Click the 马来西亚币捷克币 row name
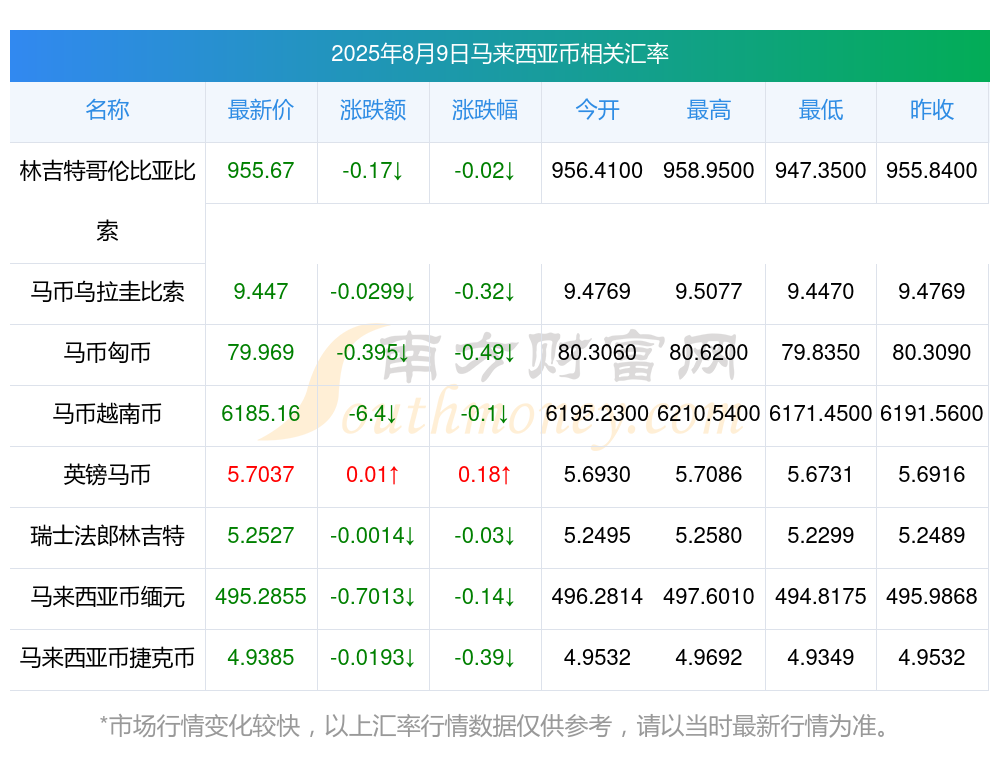 click(107, 657)
